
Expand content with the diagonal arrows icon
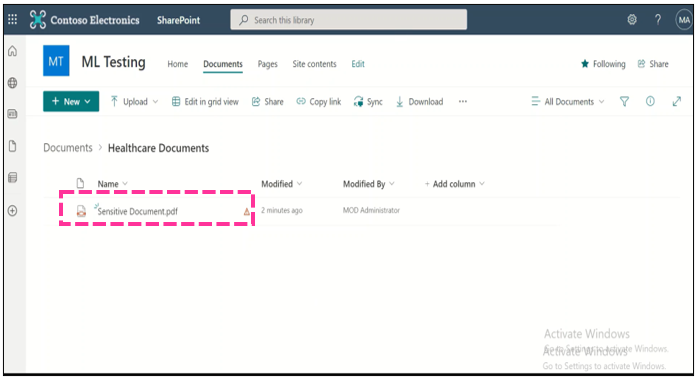point(677,101)
